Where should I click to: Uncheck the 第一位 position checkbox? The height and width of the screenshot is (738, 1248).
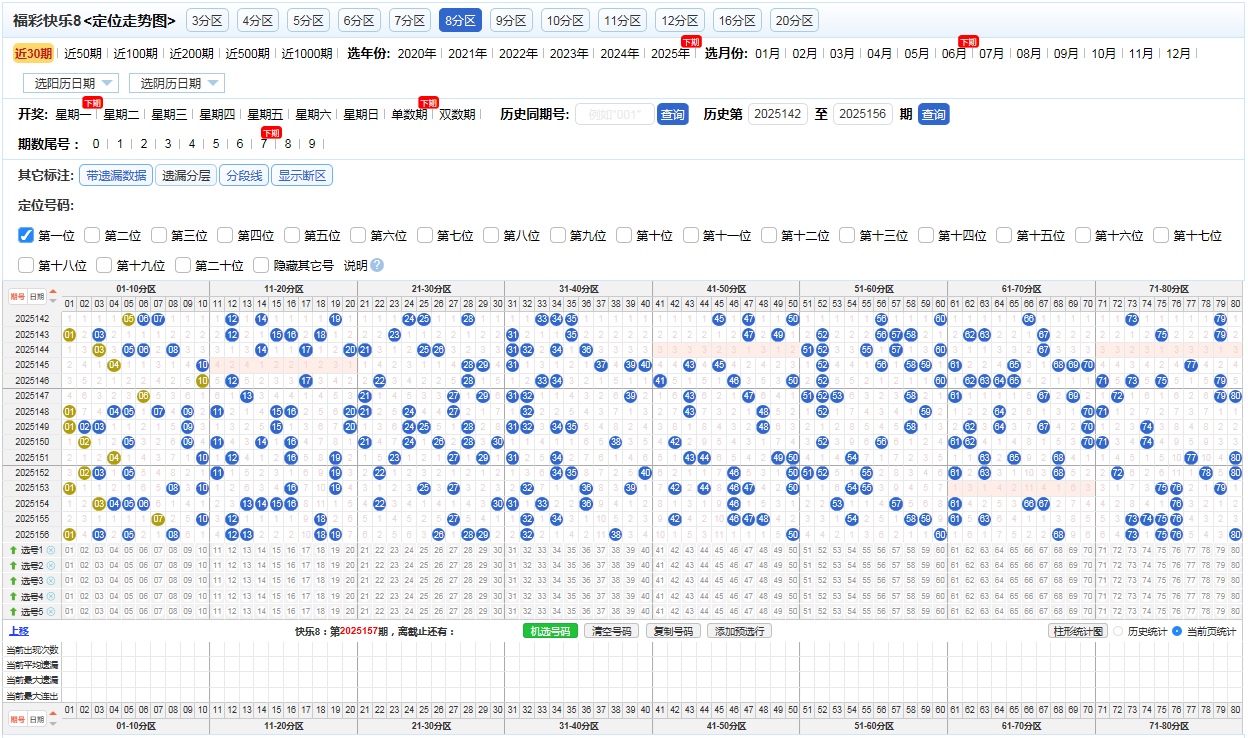[26, 235]
